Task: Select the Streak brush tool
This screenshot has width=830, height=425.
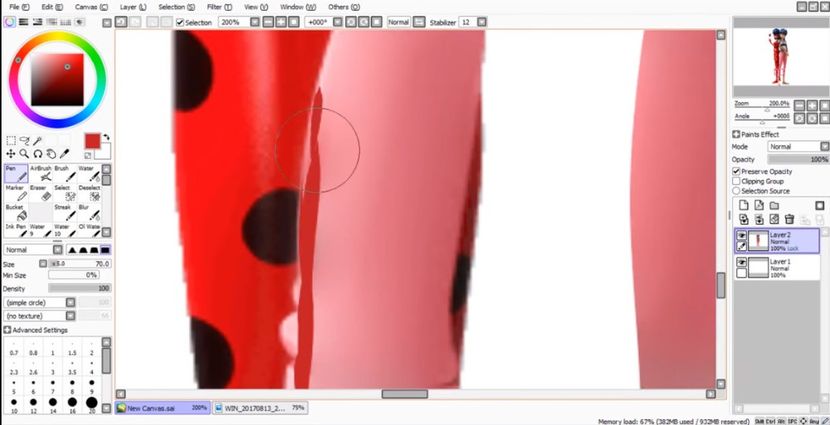Action: (x=65, y=212)
